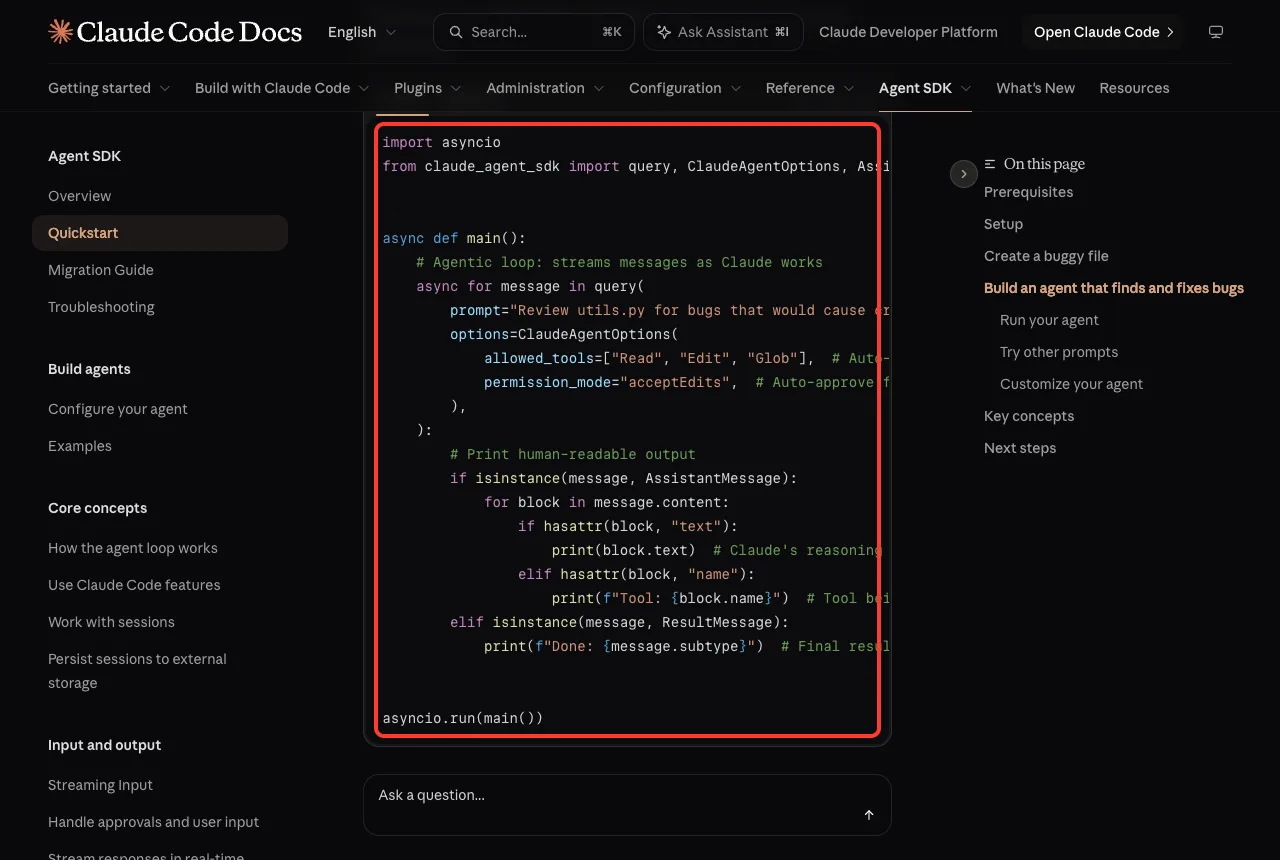Open the Configuration dropdown
Viewport: 1280px width, 860px height.
pos(685,88)
